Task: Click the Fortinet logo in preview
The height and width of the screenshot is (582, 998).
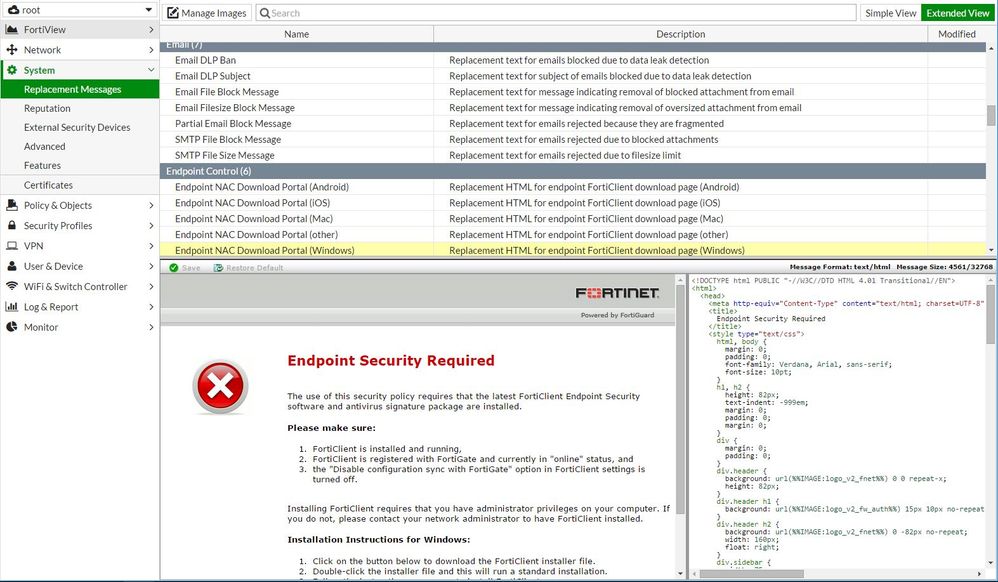Action: coord(617,293)
